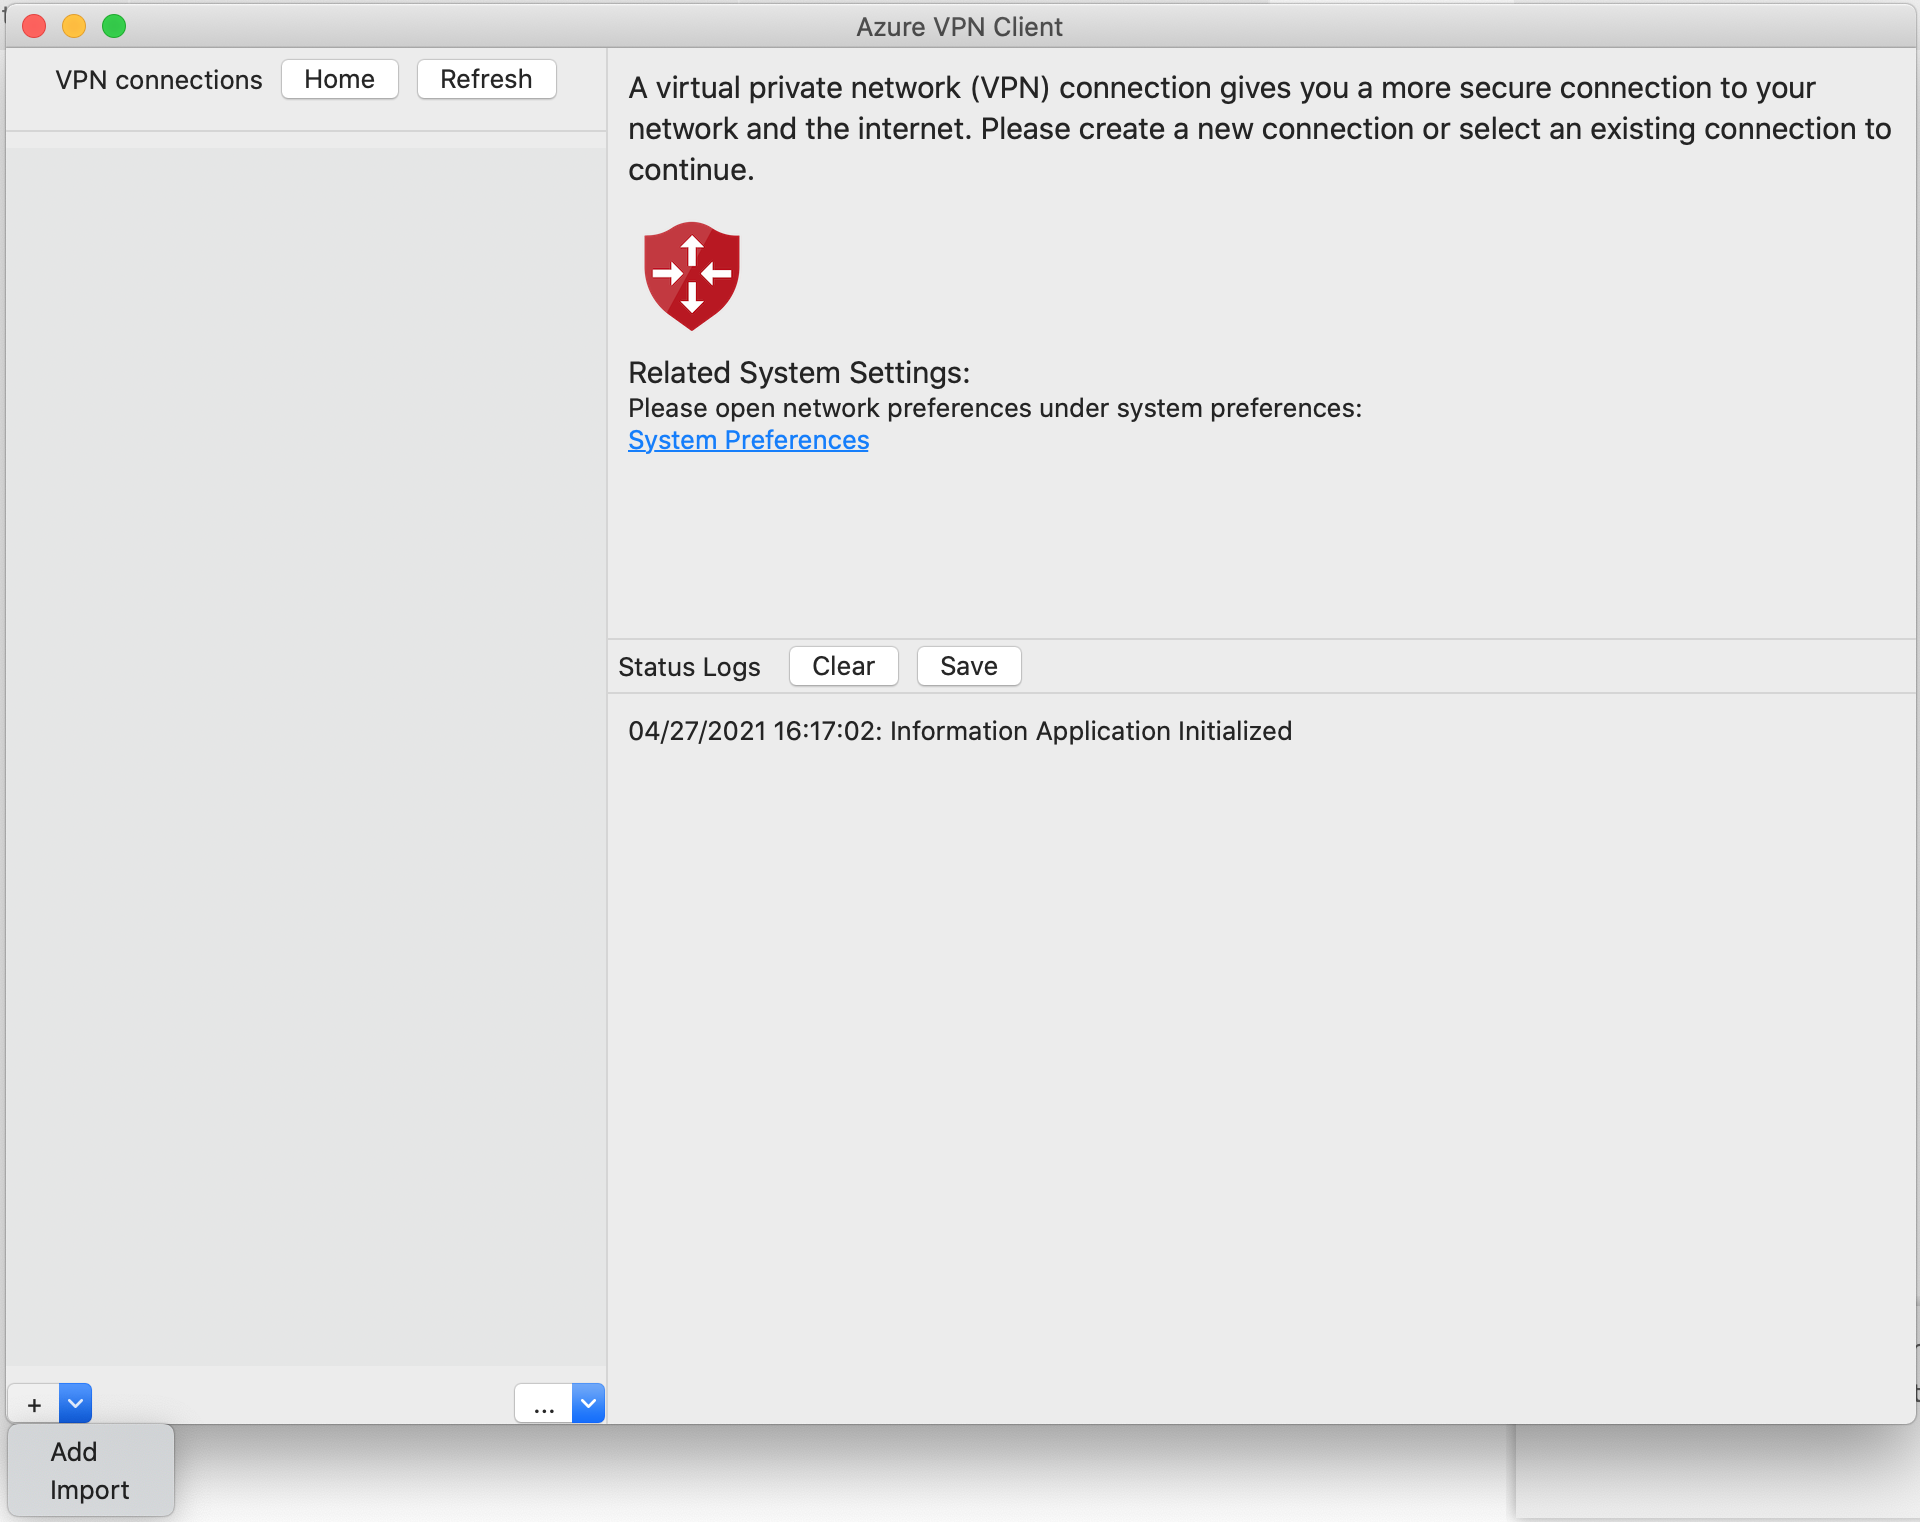Click the Save status logs button
This screenshot has height=1522, width=1920.
(969, 665)
